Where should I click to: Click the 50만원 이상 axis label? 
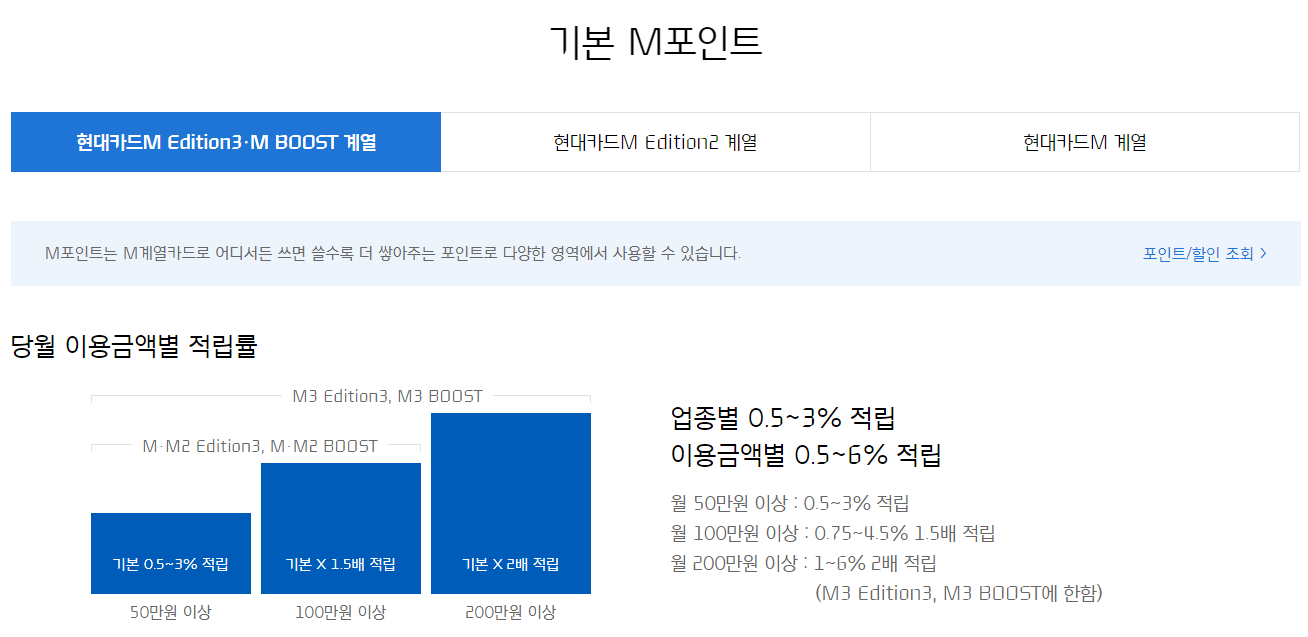click(x=171, y=612)
